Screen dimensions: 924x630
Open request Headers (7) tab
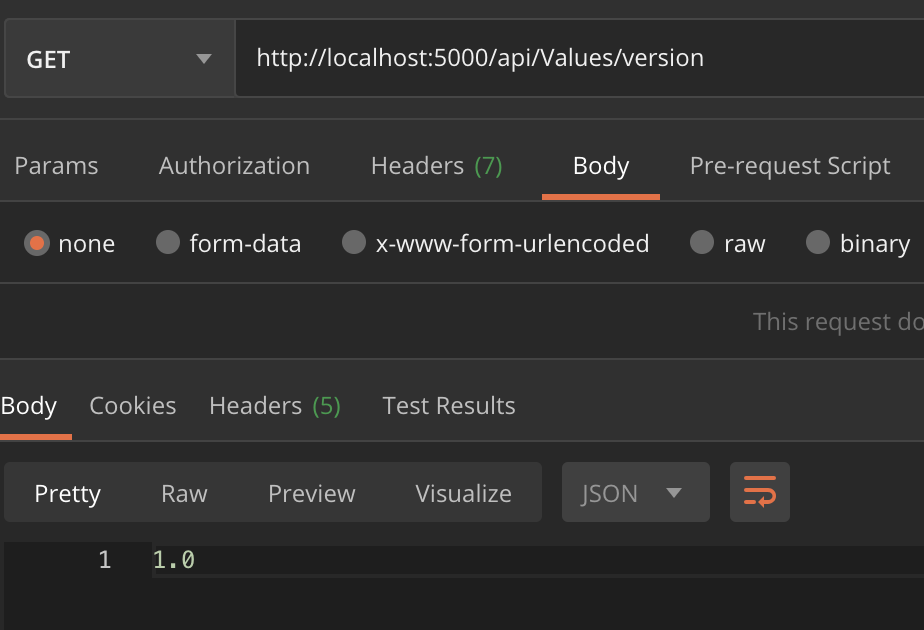[x=437, y=166]
